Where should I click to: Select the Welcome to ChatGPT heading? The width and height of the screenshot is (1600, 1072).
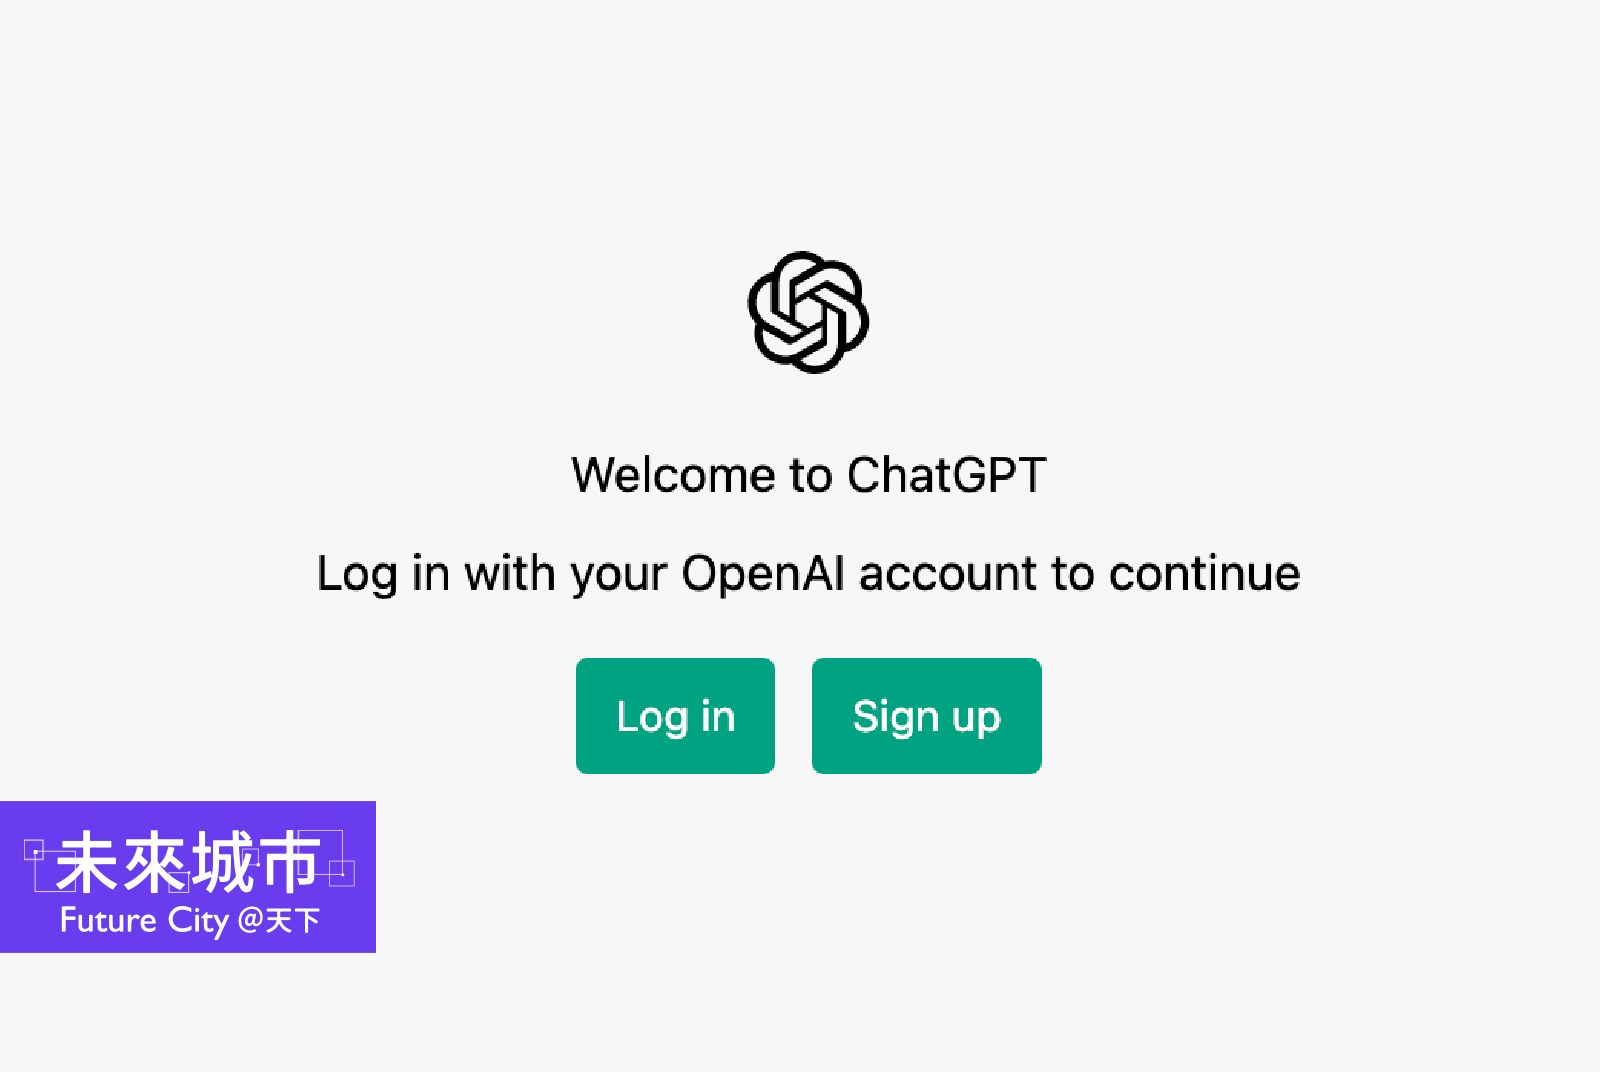[809, 474]
